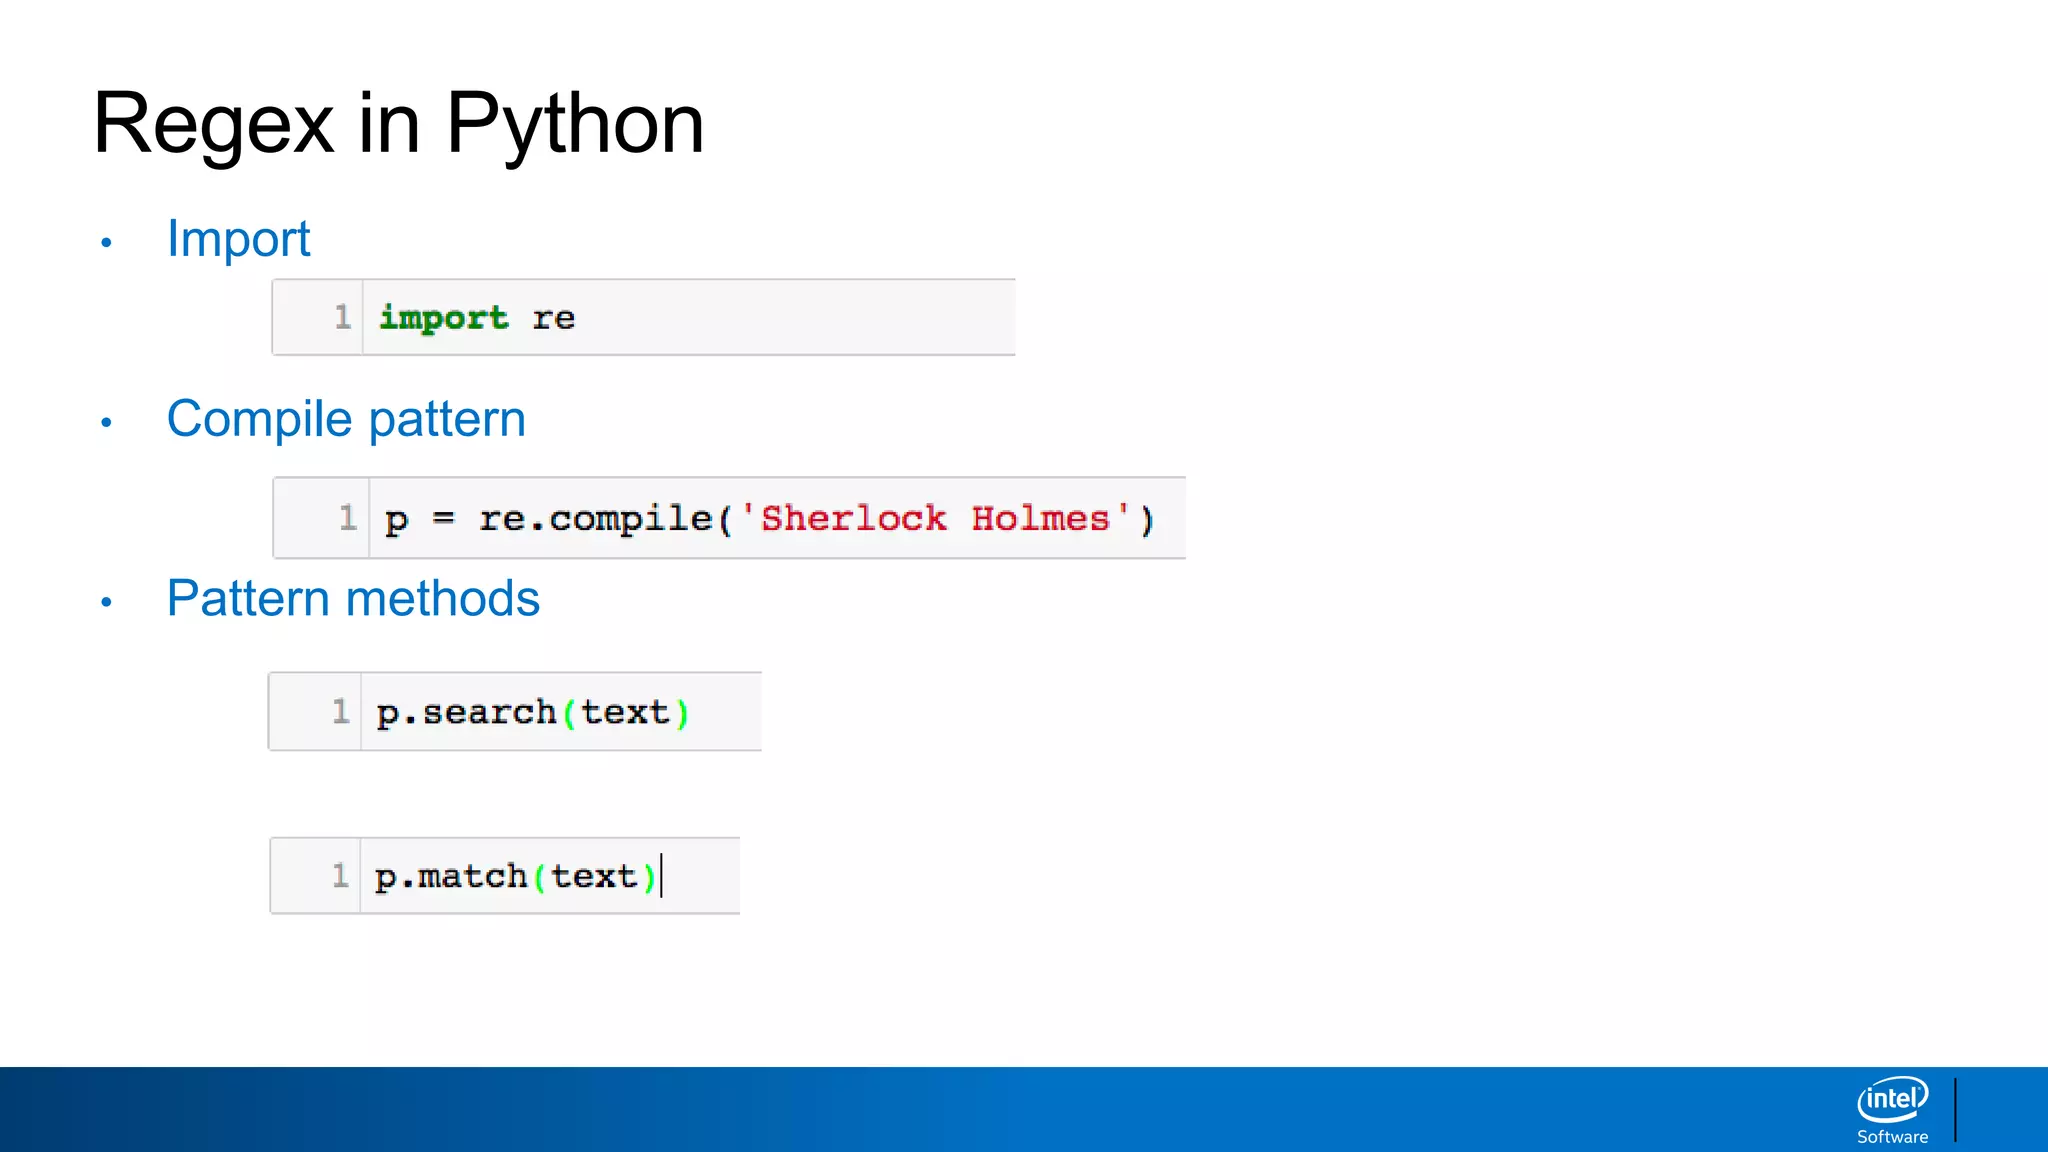Click line number 1 beside re.compile
This screenshot has width=2048, height=1152.
(348, 518)
